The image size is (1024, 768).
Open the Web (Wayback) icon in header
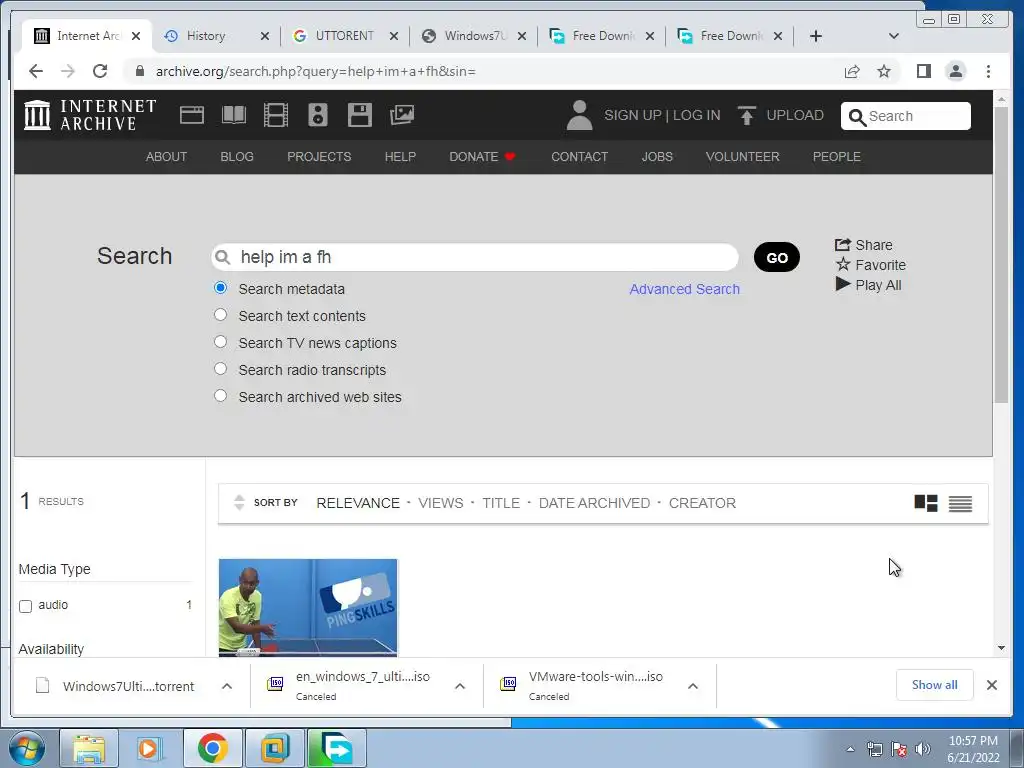pyautogui.click(x=192, y=115)
